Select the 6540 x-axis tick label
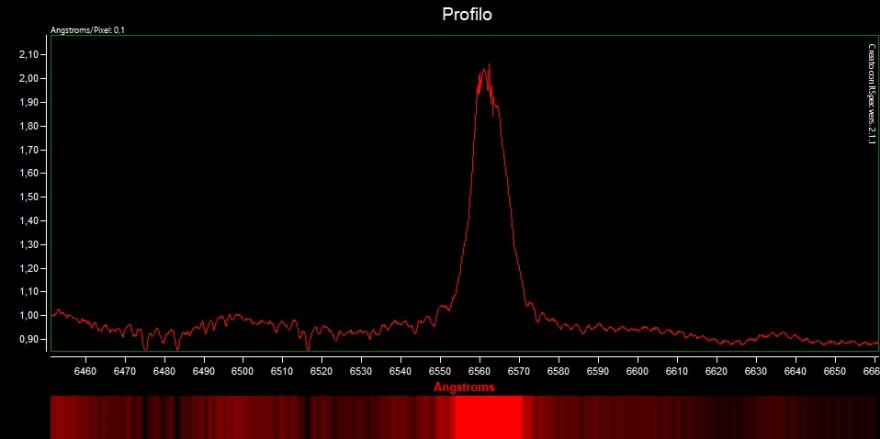 click(x=401, y=371)
